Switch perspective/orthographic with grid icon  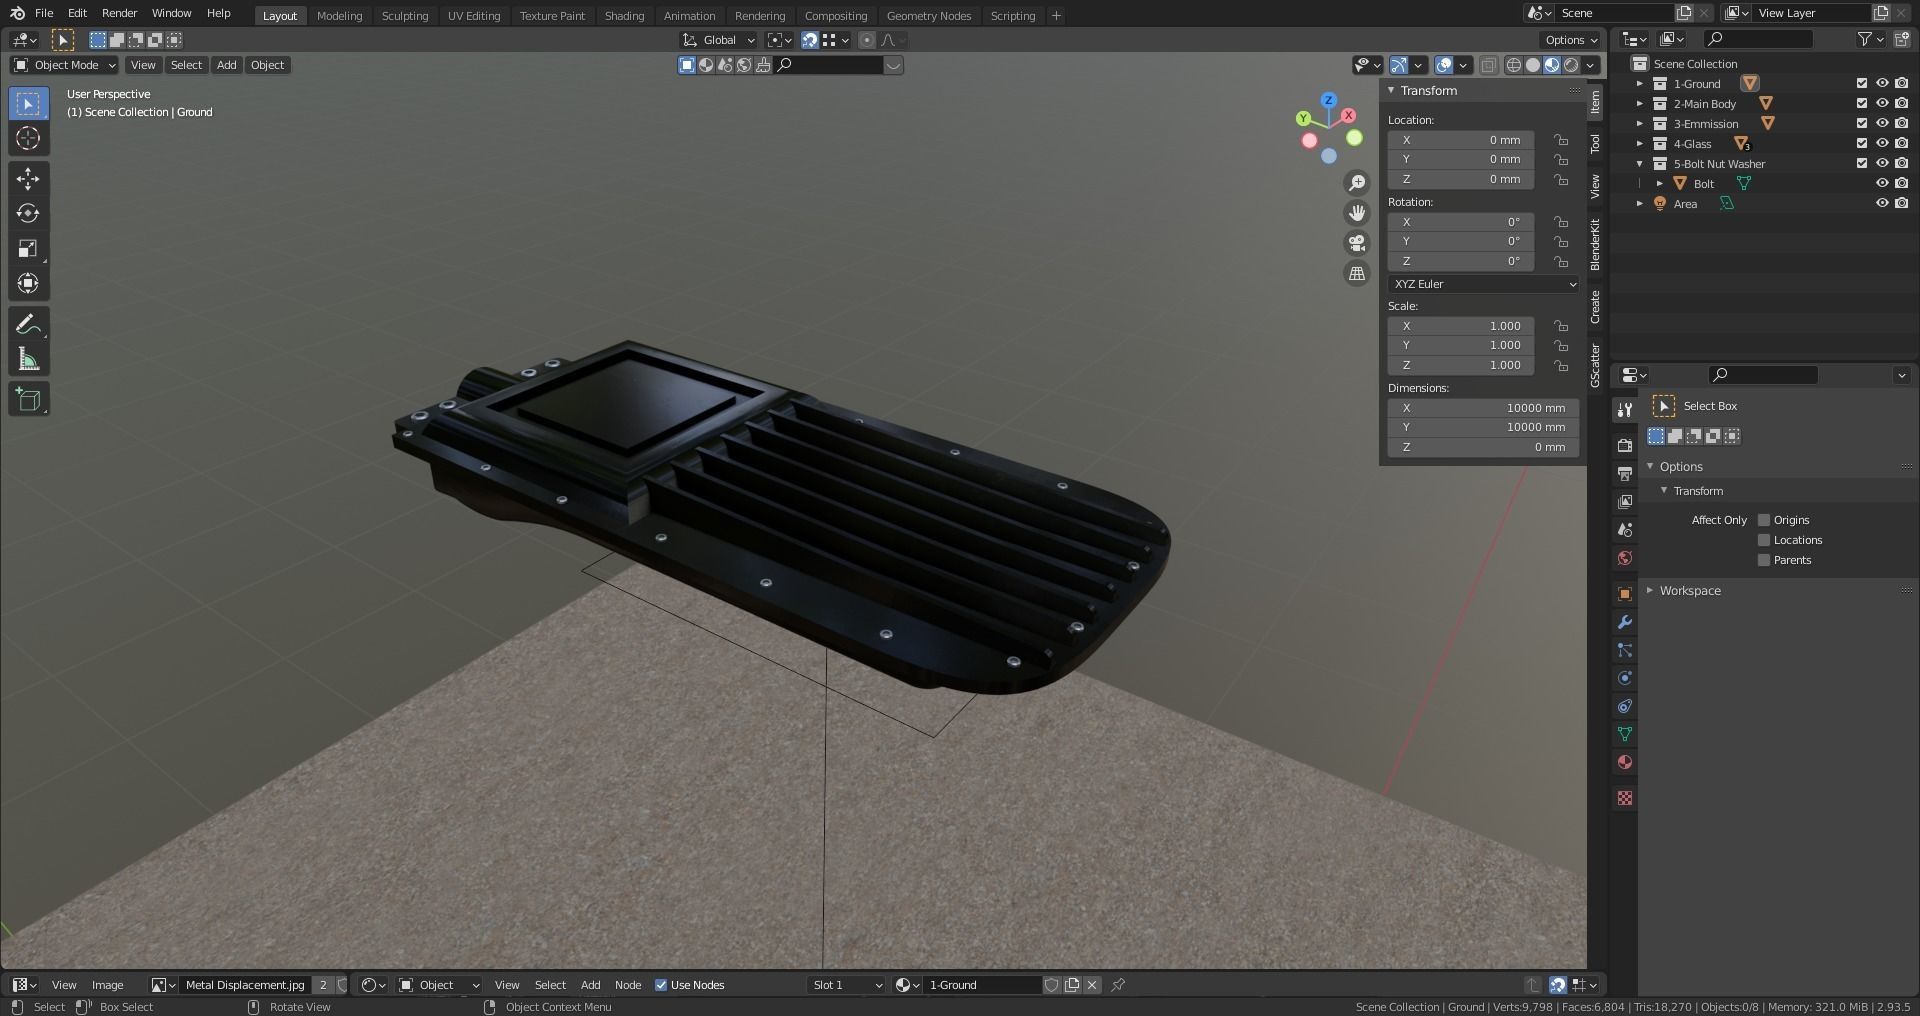(1357, 273)
